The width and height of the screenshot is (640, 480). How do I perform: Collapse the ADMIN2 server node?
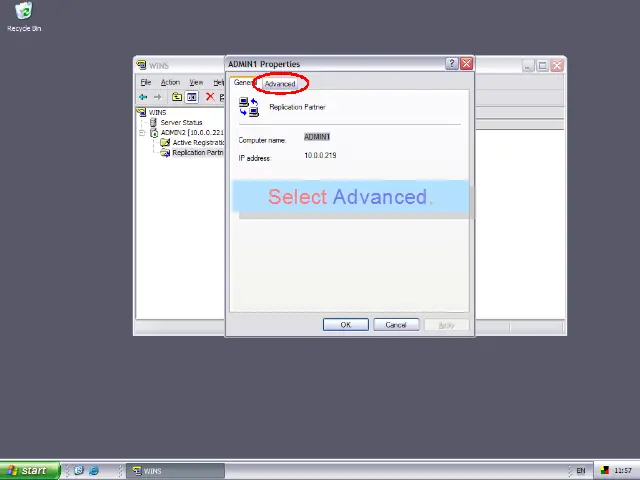click(x=142, y=133)
